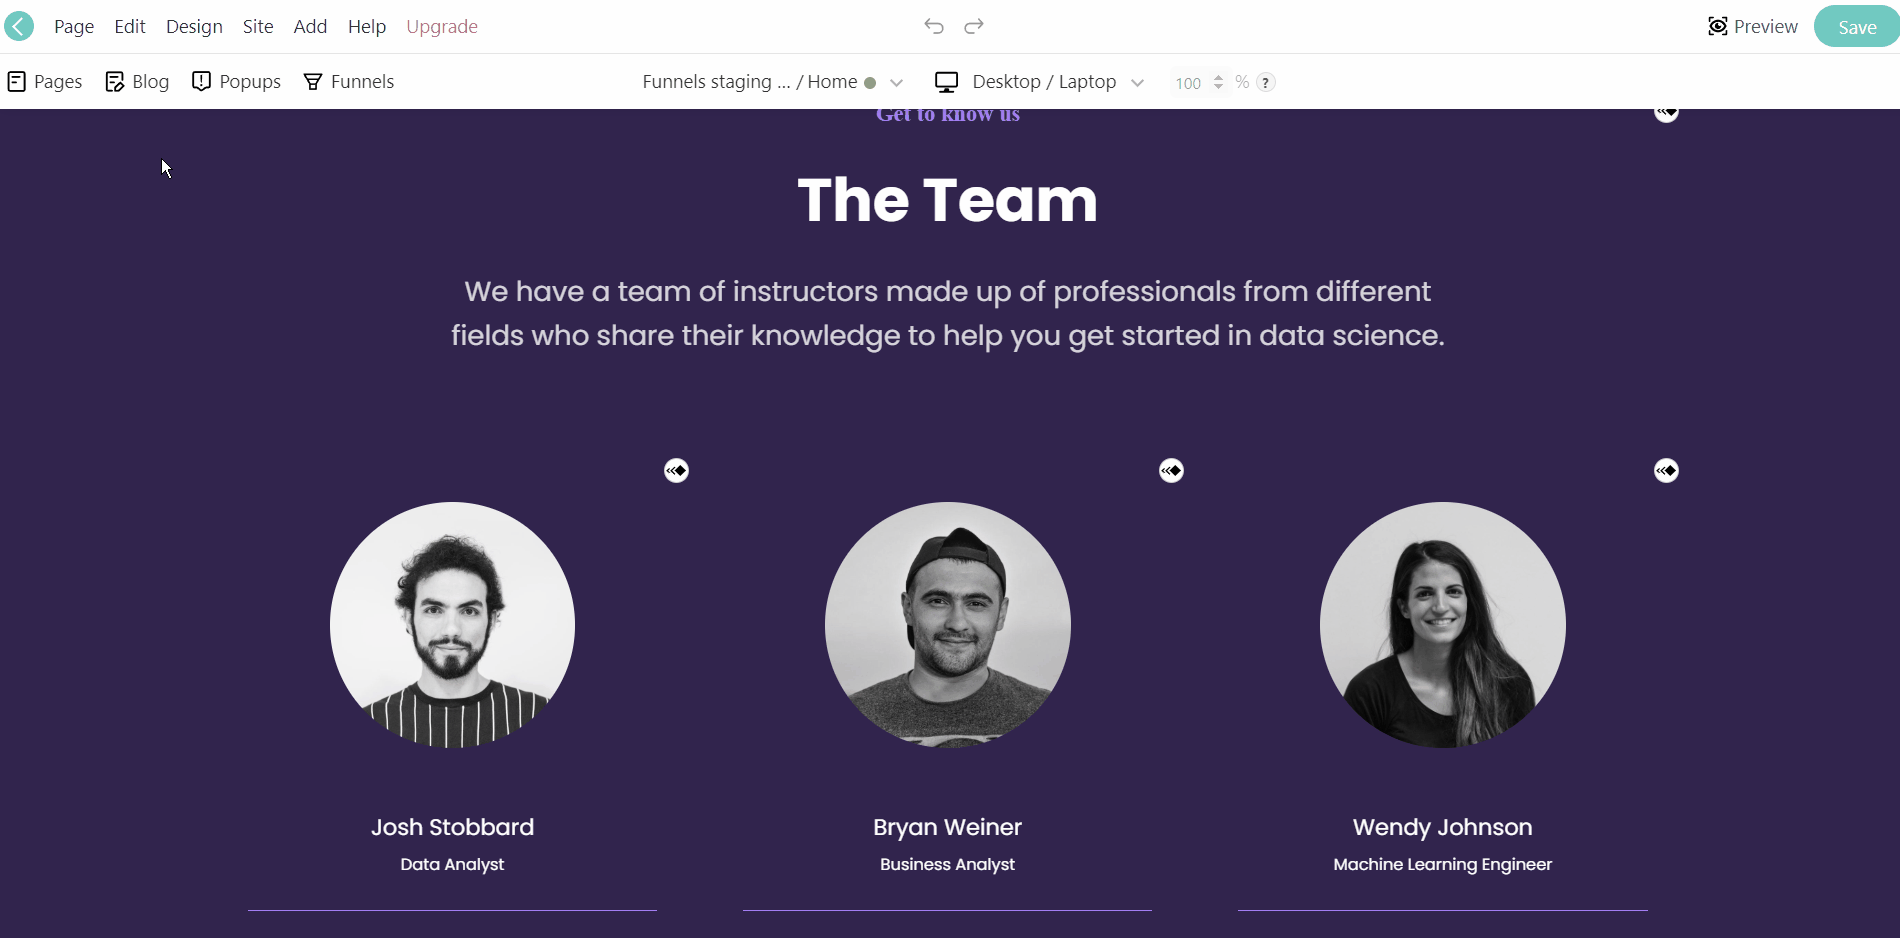Open the Design menu
Viewport: 1900px width, 938px height.
(194, 27)
